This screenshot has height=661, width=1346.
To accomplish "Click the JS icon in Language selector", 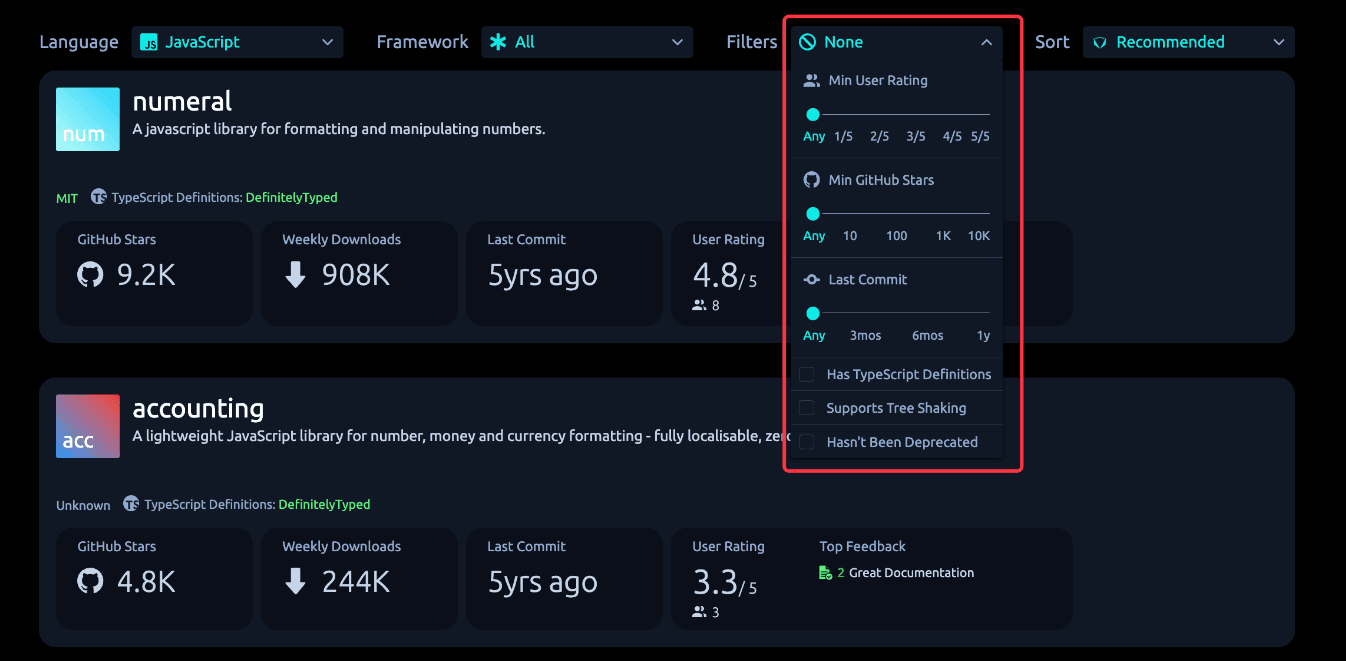I will 149,42.
